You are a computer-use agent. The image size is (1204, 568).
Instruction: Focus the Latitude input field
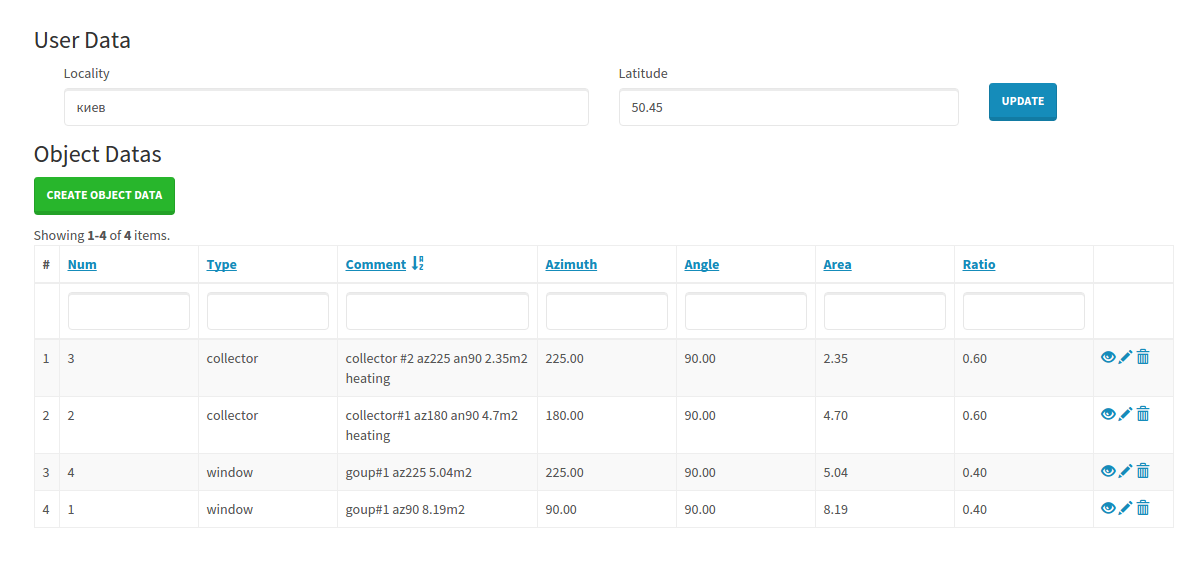coord(789,107)
